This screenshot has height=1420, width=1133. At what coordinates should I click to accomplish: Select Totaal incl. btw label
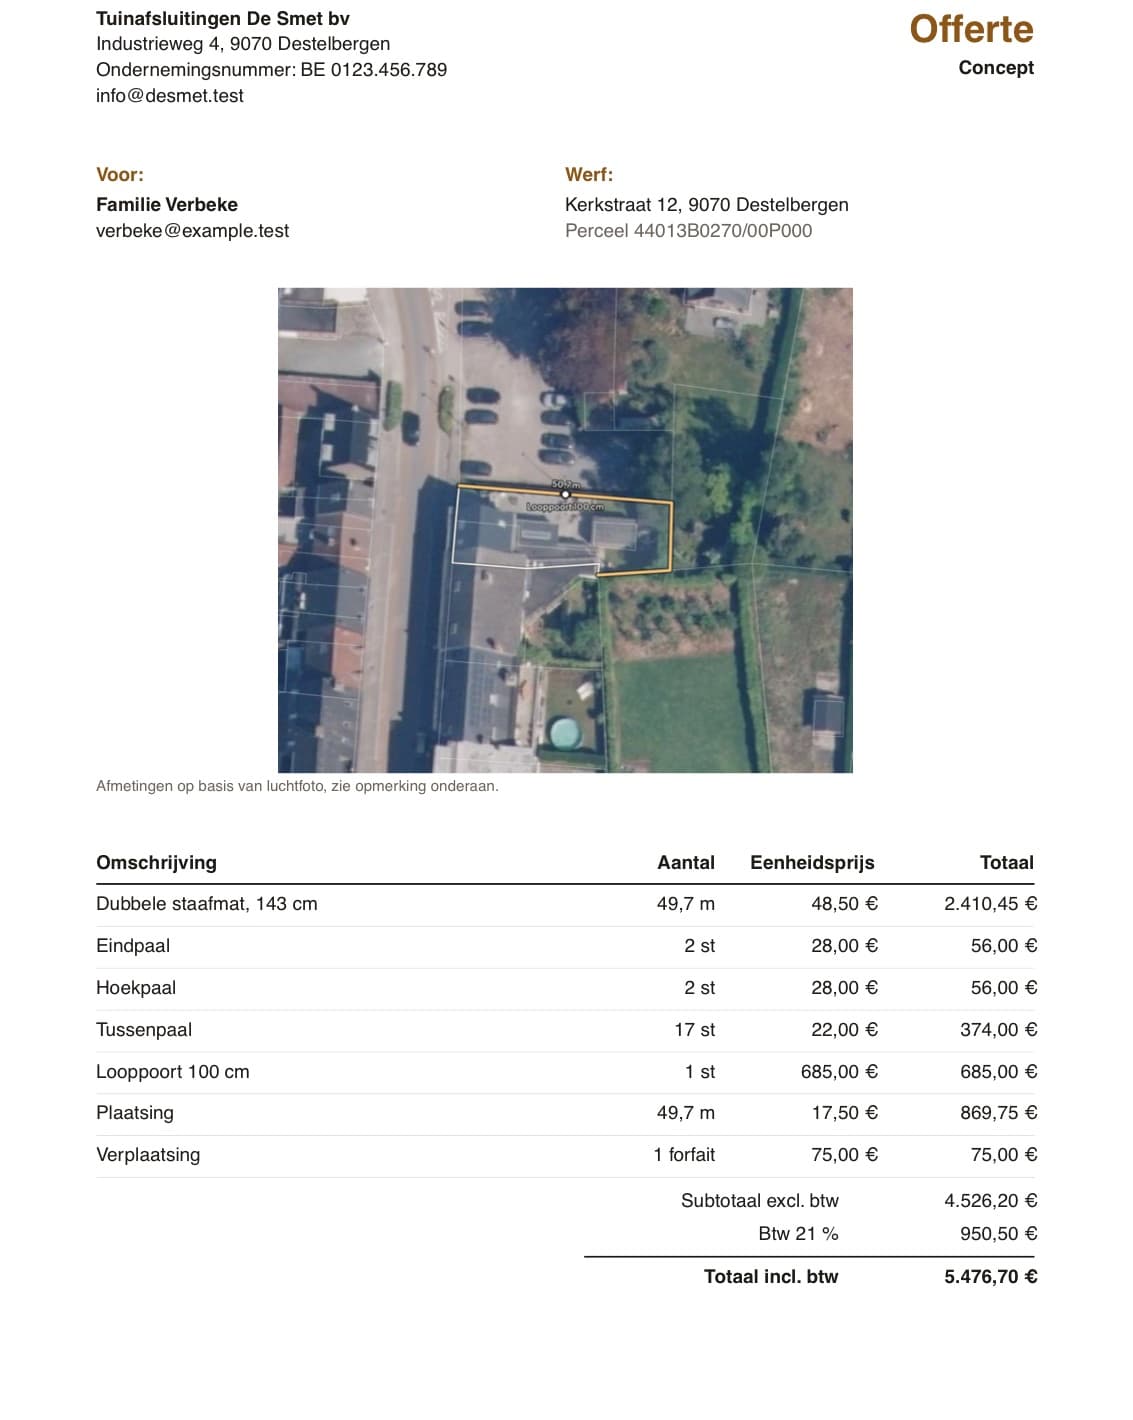tap(771, 1277)
